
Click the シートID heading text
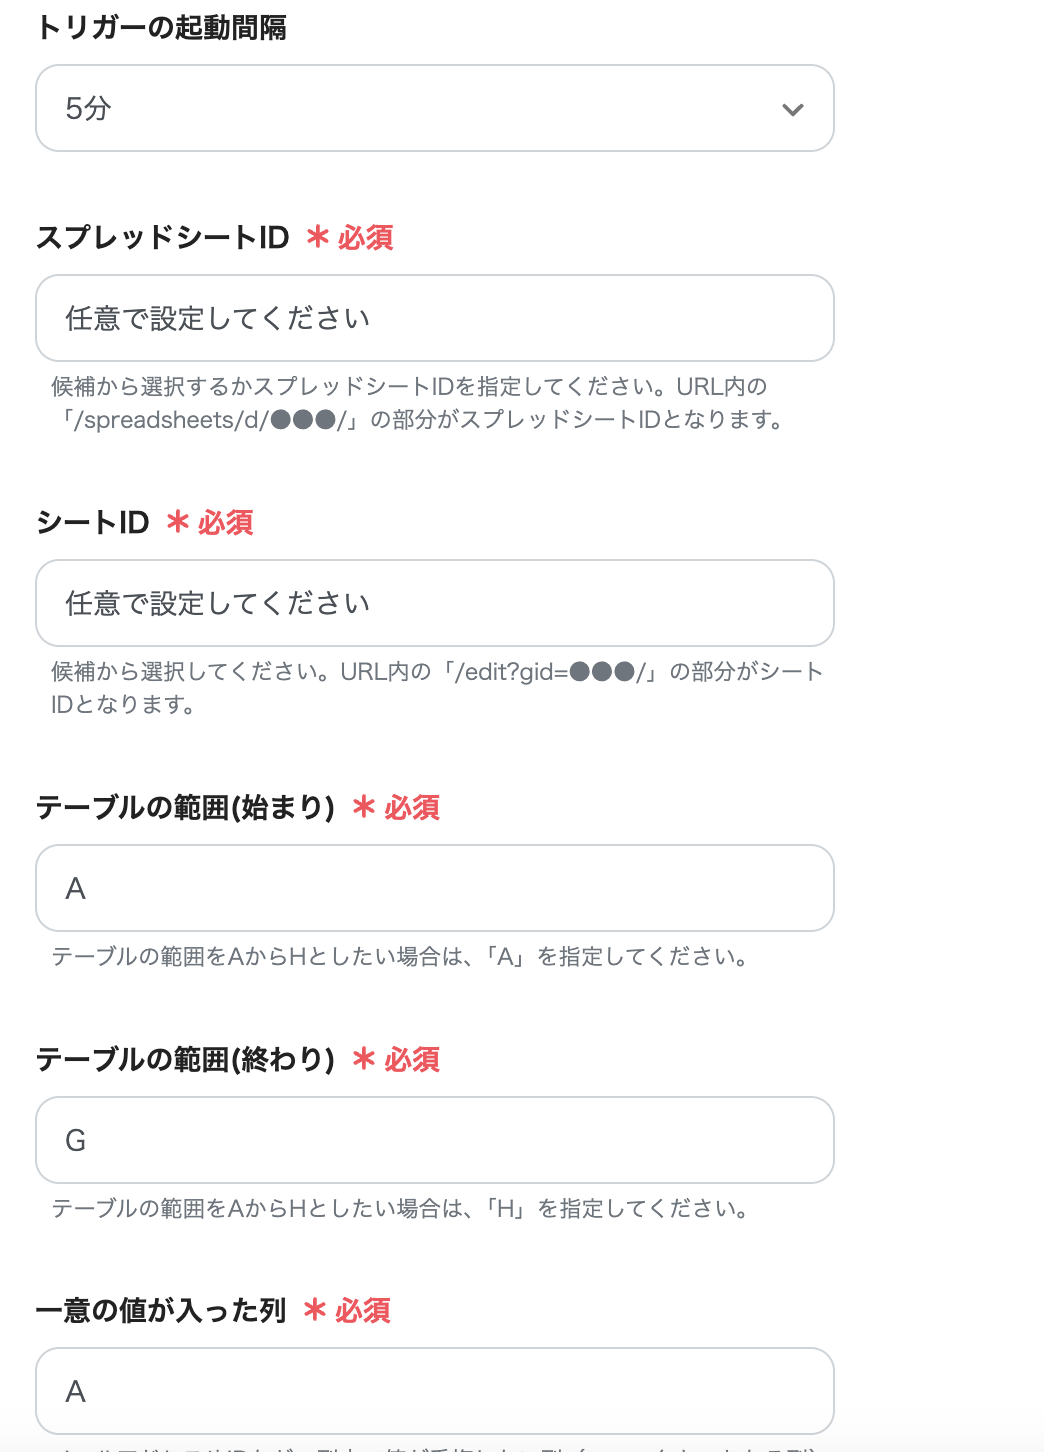click(92, 522)
